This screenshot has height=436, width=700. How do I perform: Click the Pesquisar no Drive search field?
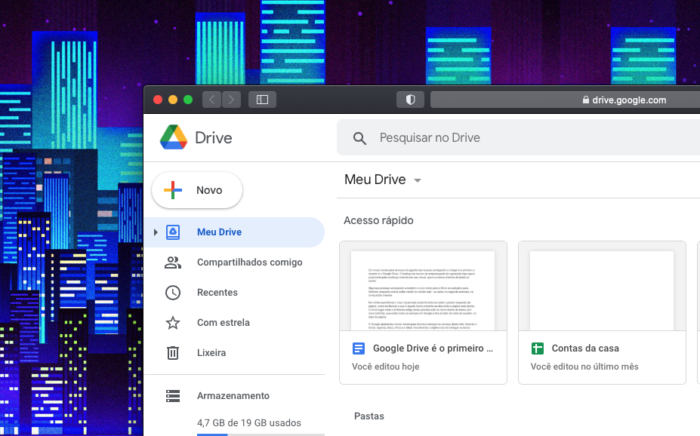[x=518, y=137]
